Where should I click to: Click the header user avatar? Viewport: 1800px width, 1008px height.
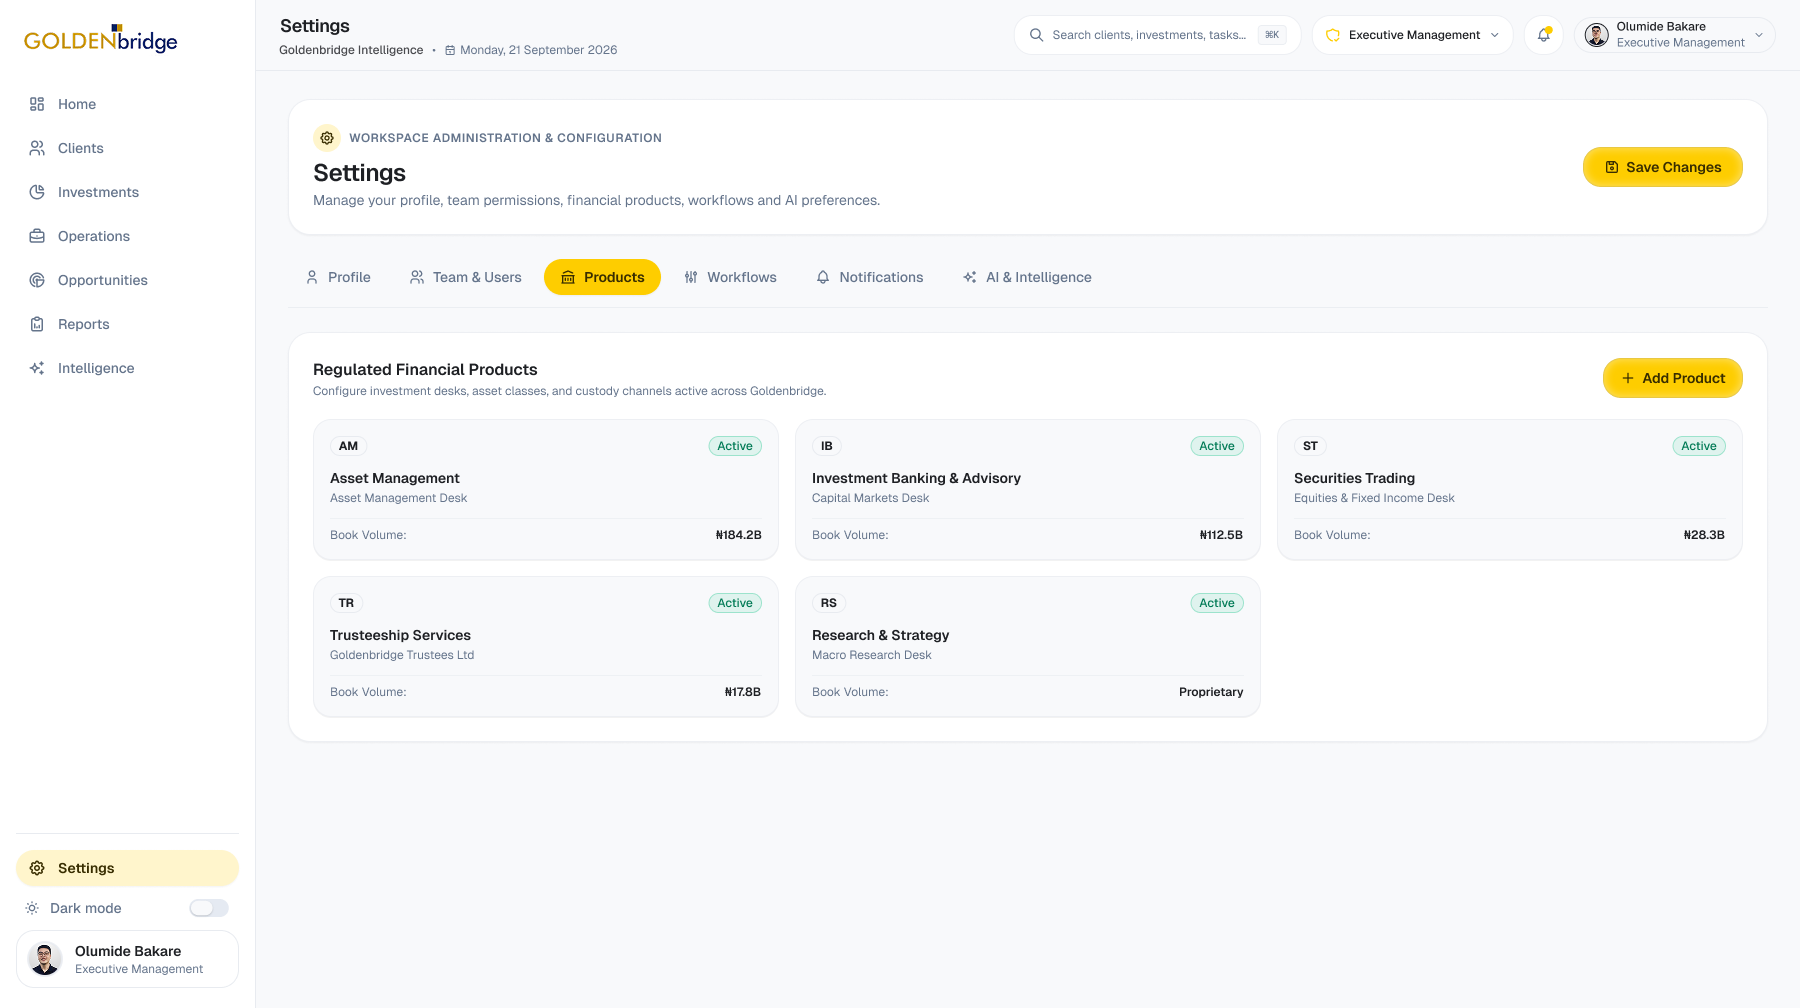click(1597, 35)
